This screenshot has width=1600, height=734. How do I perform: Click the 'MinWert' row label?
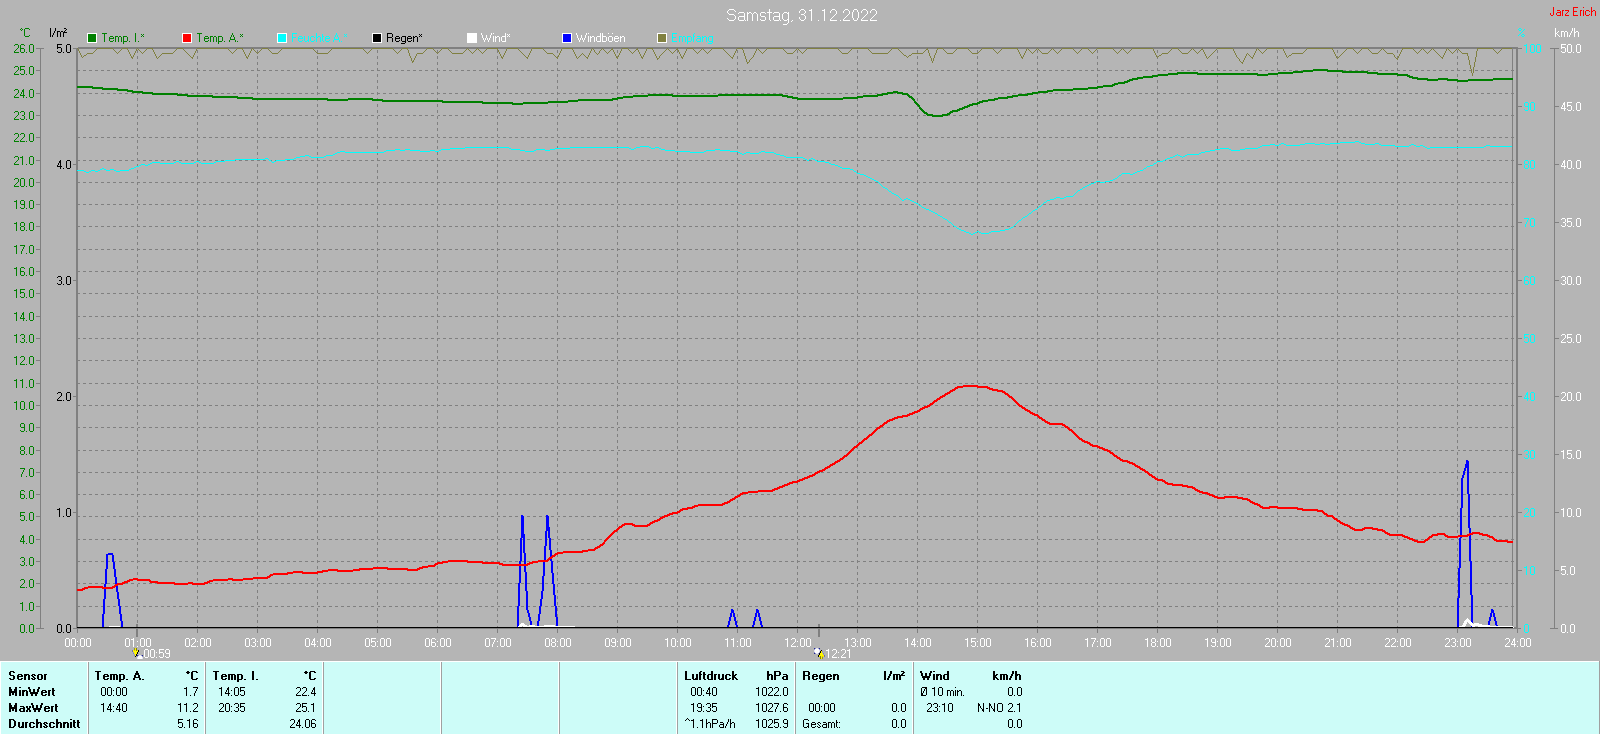(32, 692)
